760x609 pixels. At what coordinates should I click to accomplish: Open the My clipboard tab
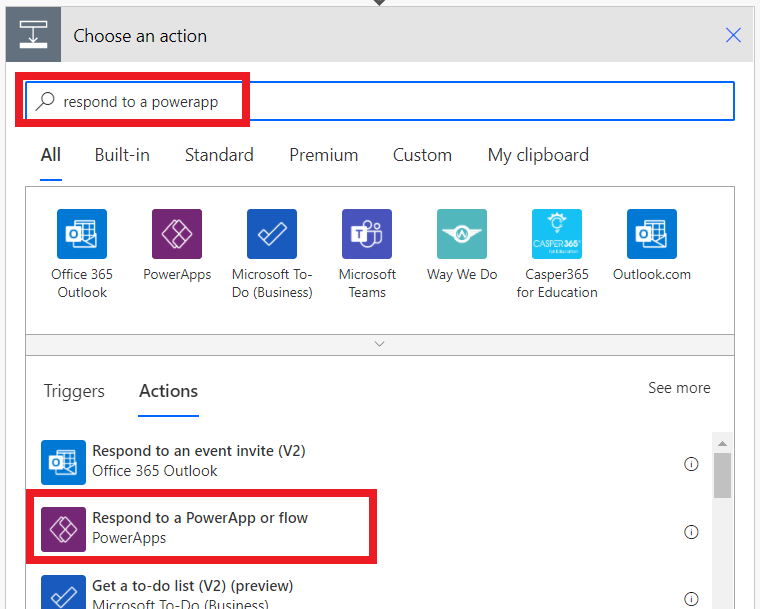(x=538, y=155)
